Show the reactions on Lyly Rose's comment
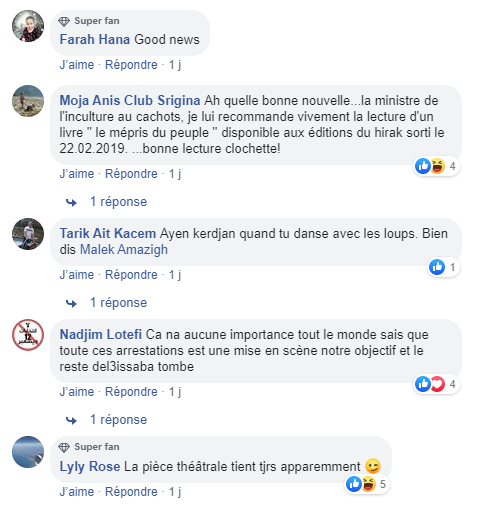The image size is (495, 510). (x=367, y=484)
